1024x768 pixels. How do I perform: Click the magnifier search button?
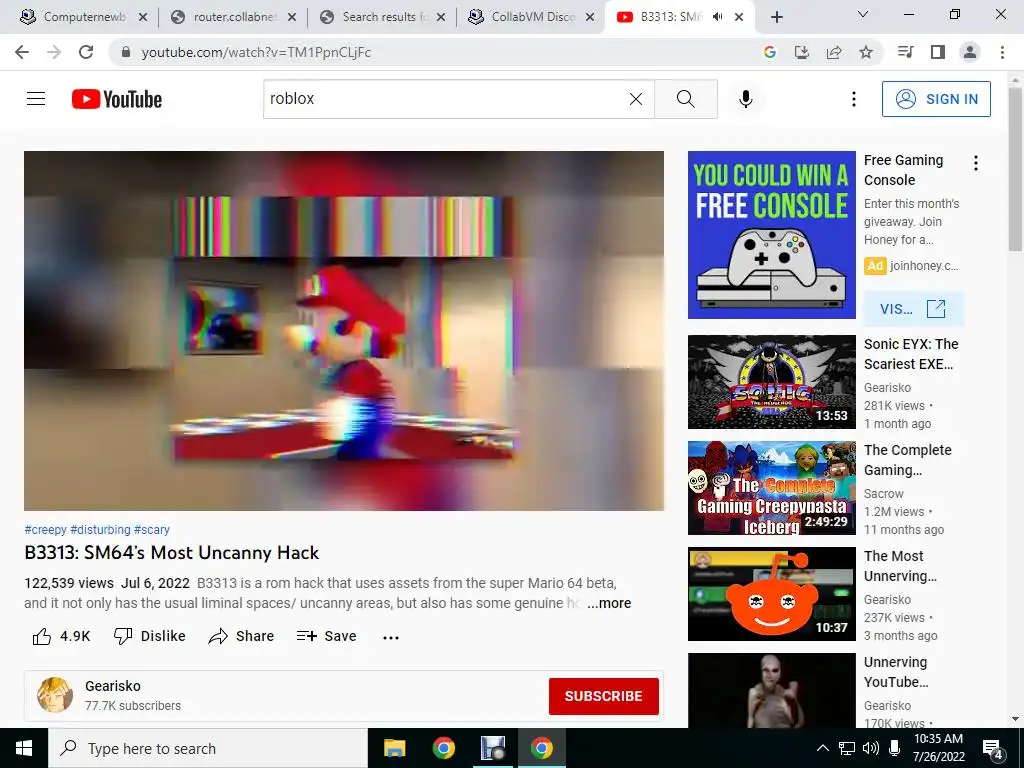[686, 99]
